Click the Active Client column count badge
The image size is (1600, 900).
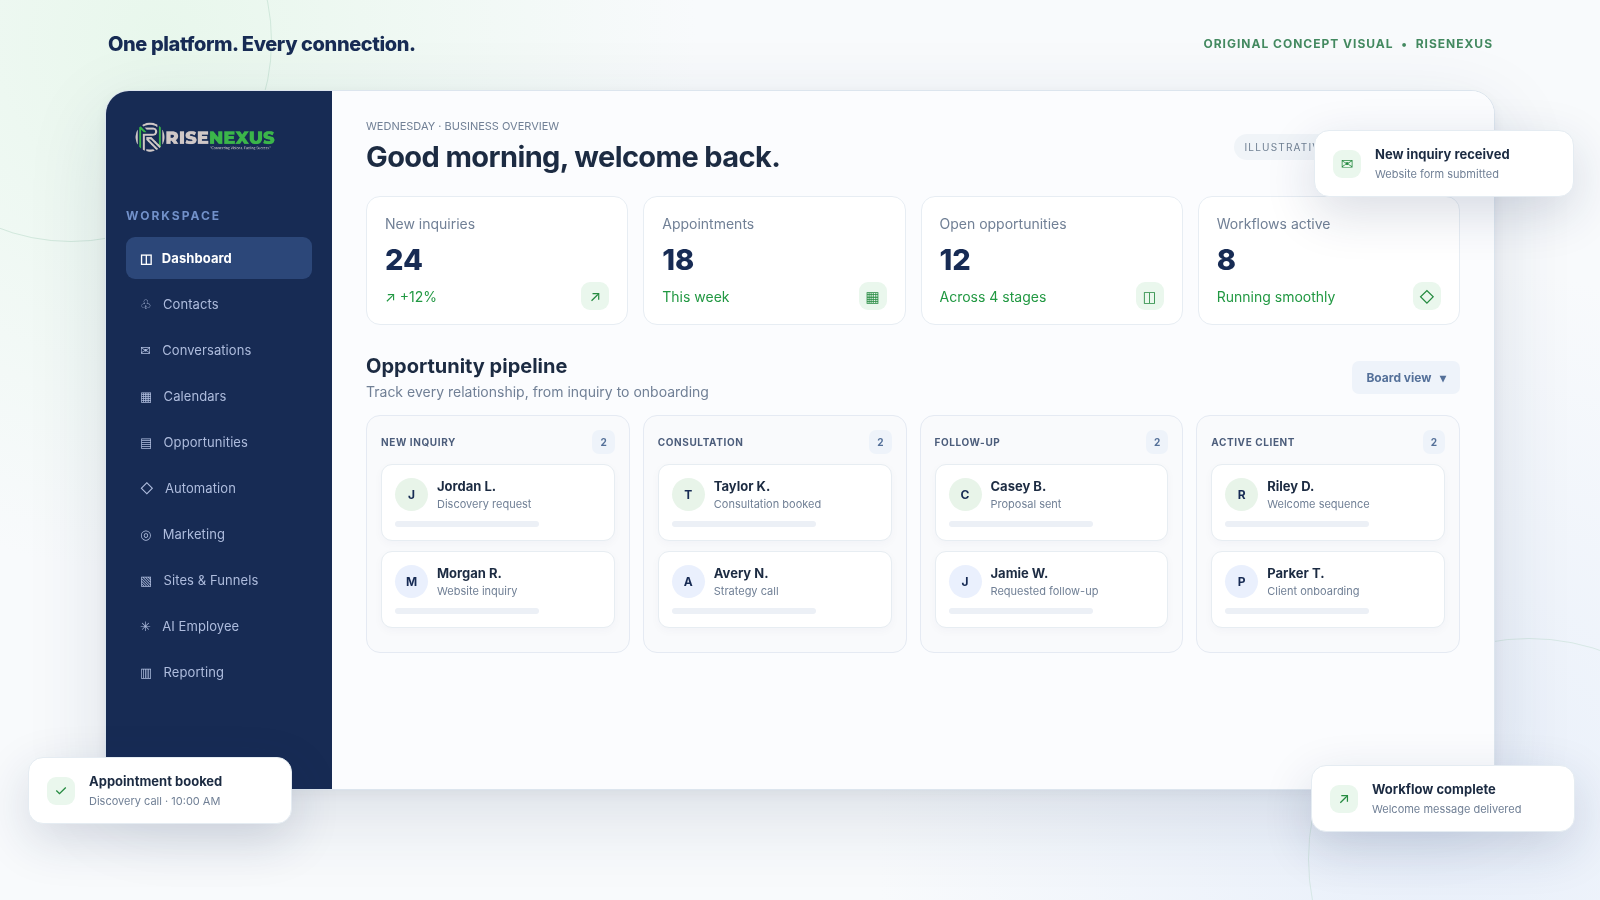click(x=1433, y=442)
